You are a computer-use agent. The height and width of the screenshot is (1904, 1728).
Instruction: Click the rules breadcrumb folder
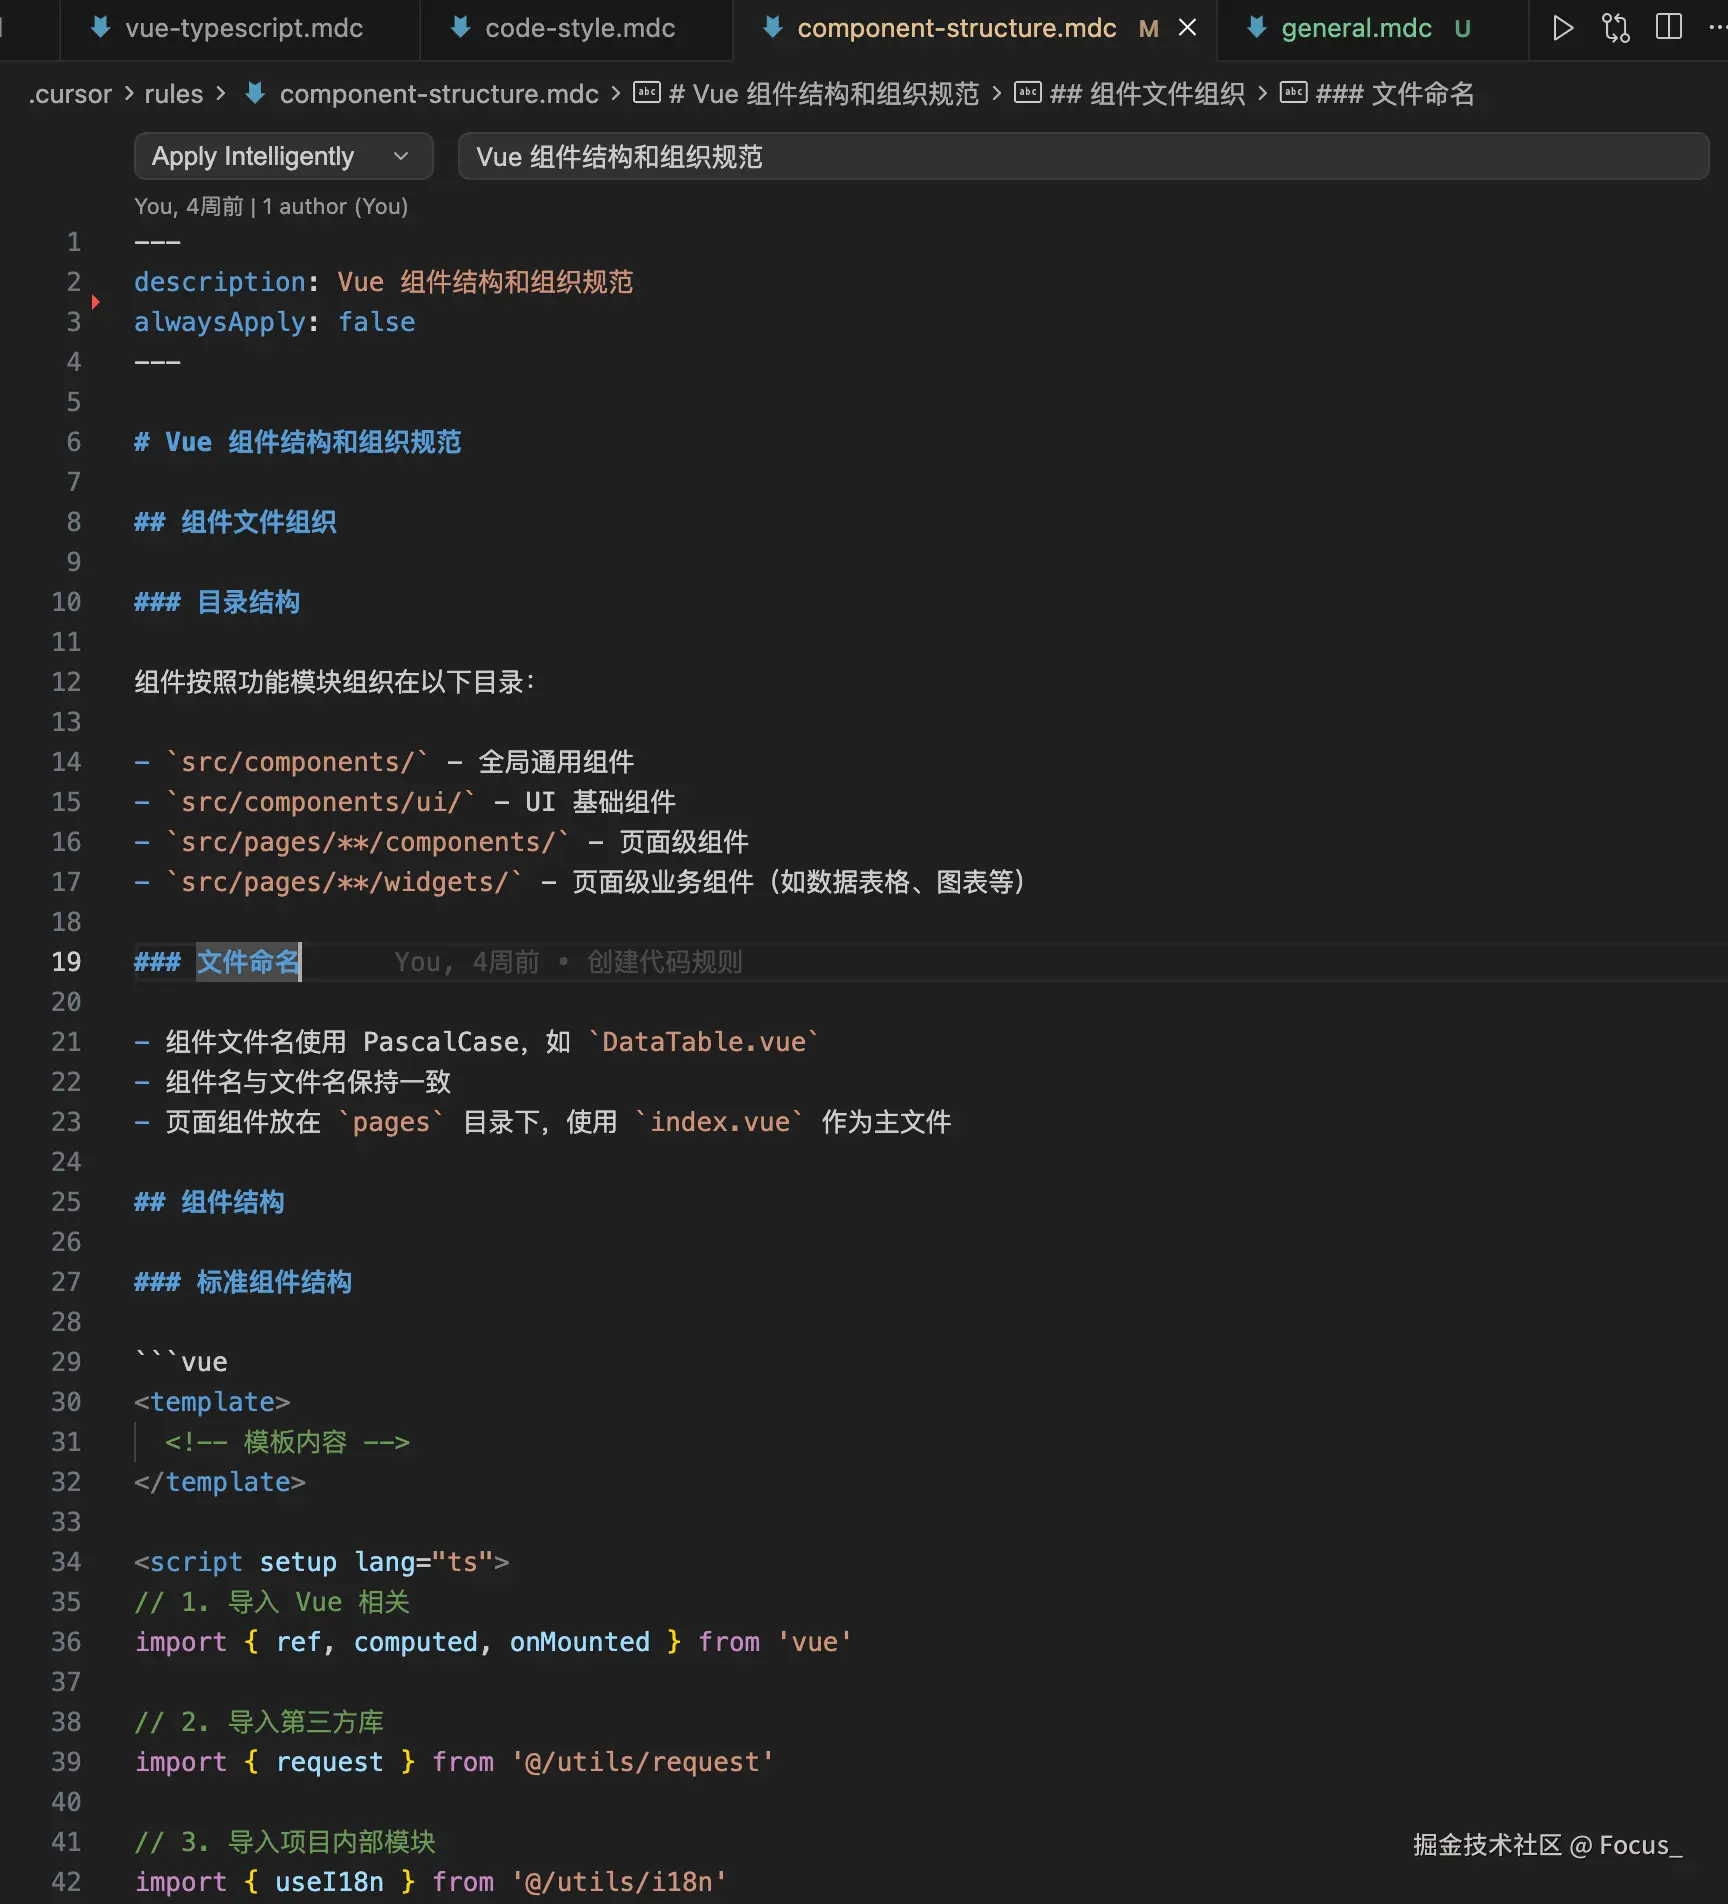pos(174,94)
